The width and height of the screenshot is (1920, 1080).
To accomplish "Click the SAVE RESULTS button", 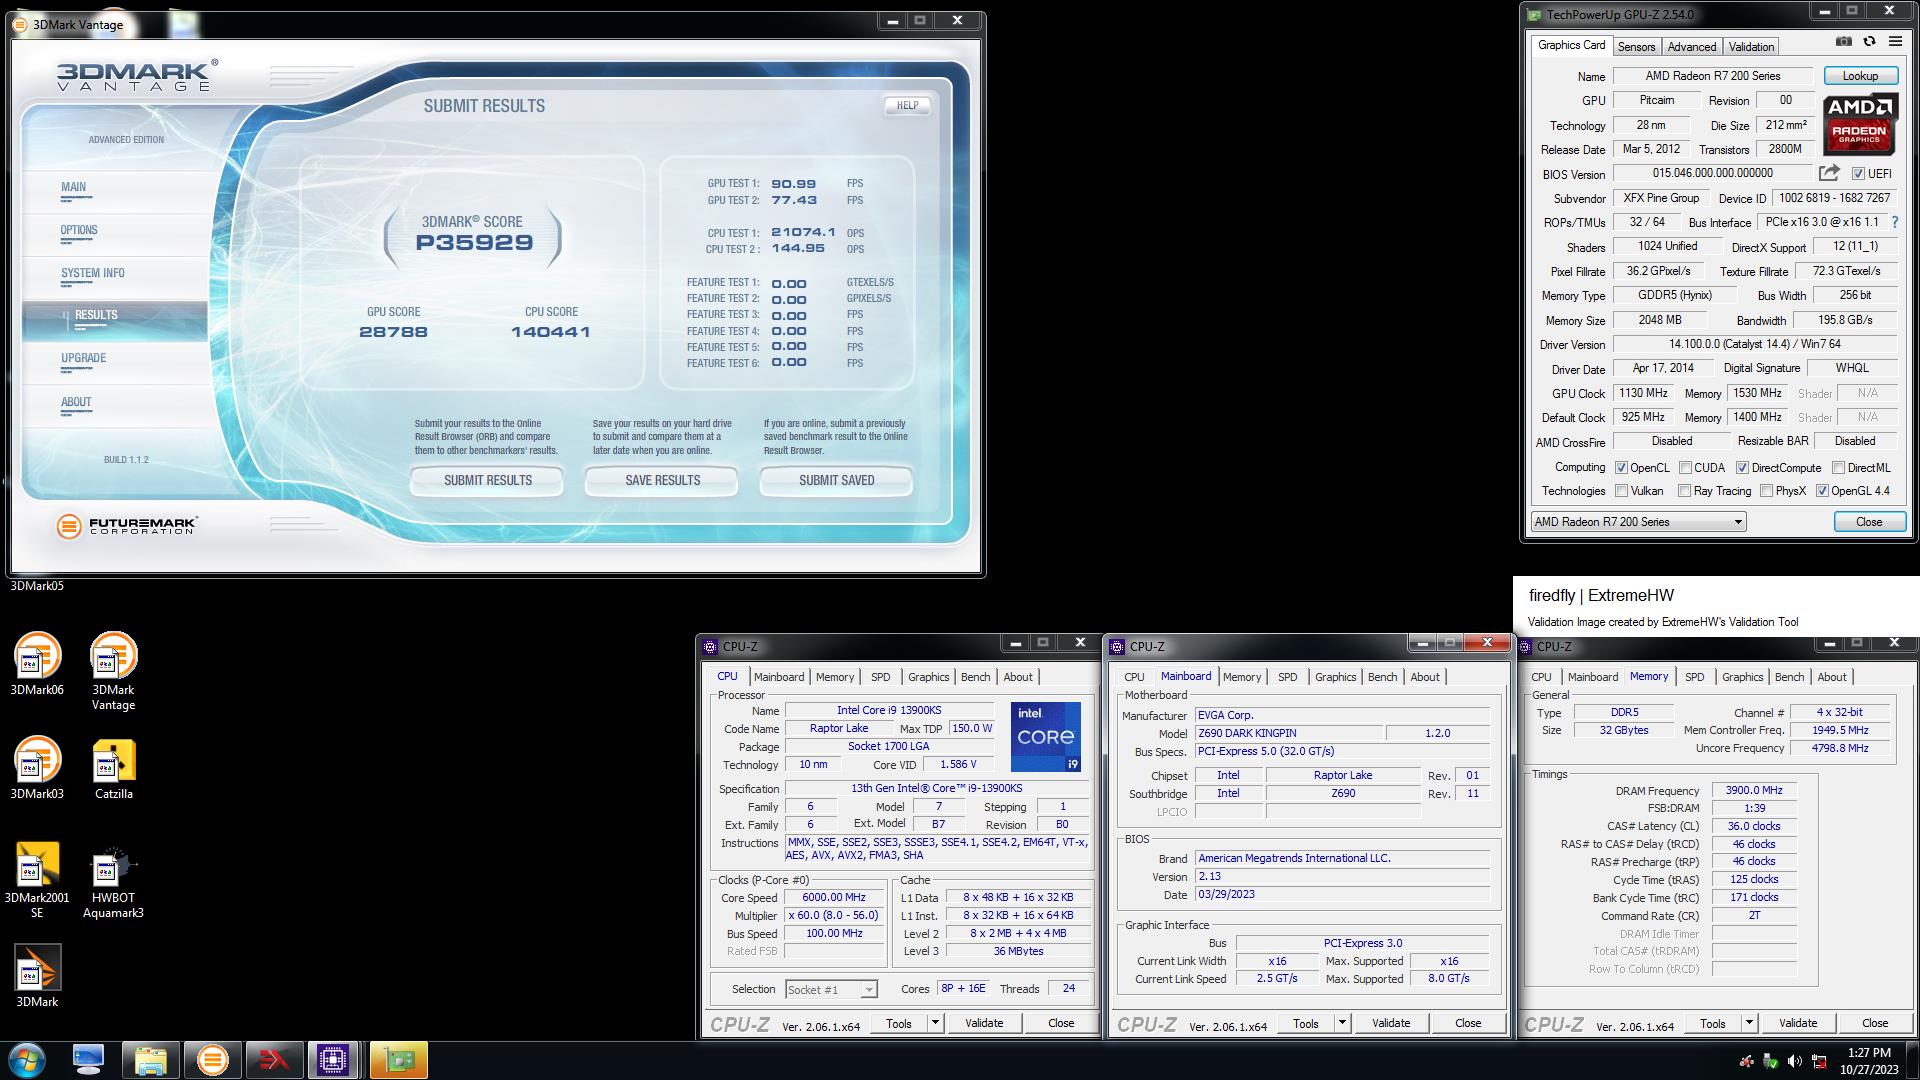I will click(x=662, y=481).
